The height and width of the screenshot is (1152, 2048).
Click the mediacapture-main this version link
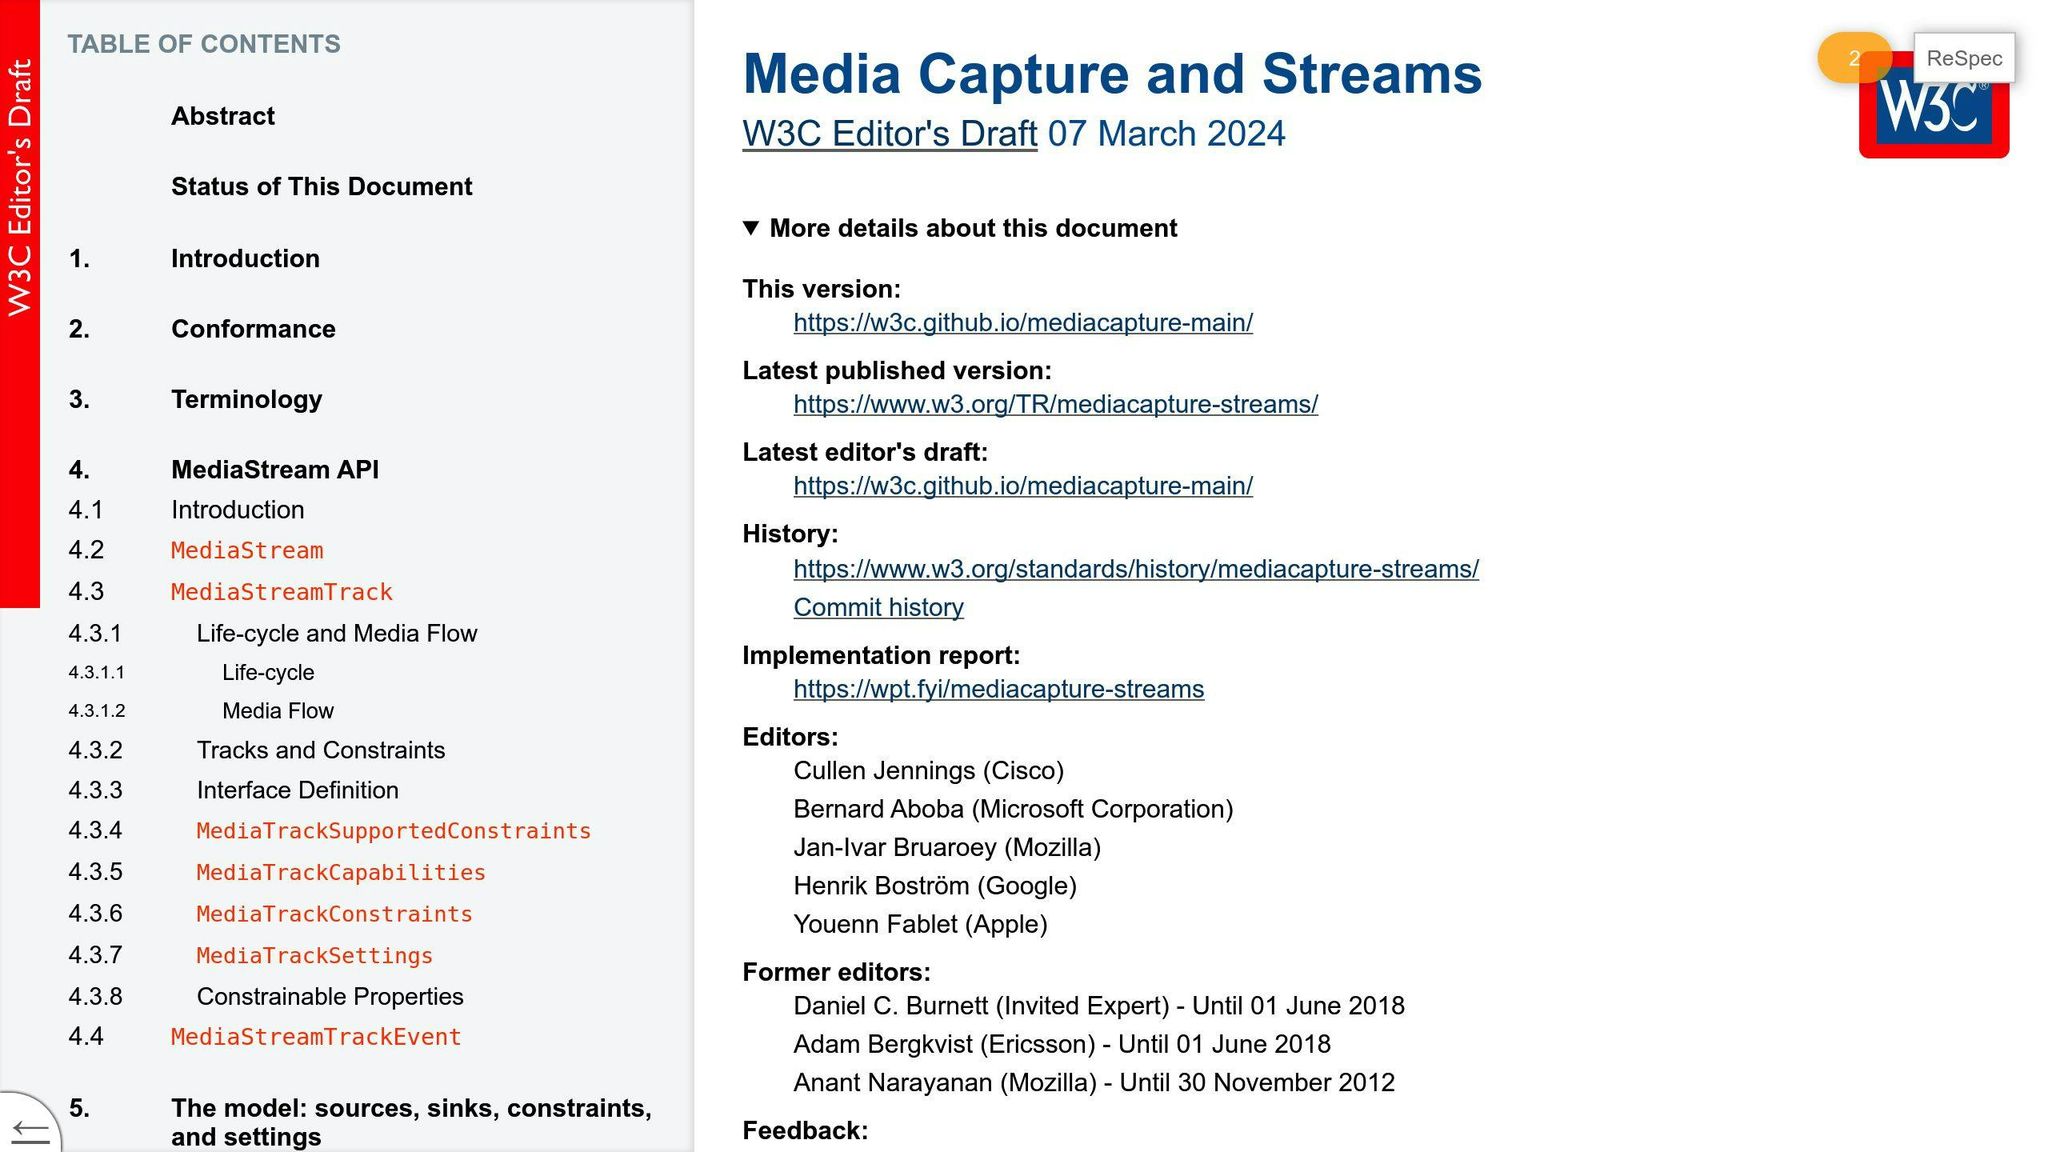click(x=1022, y=322)
